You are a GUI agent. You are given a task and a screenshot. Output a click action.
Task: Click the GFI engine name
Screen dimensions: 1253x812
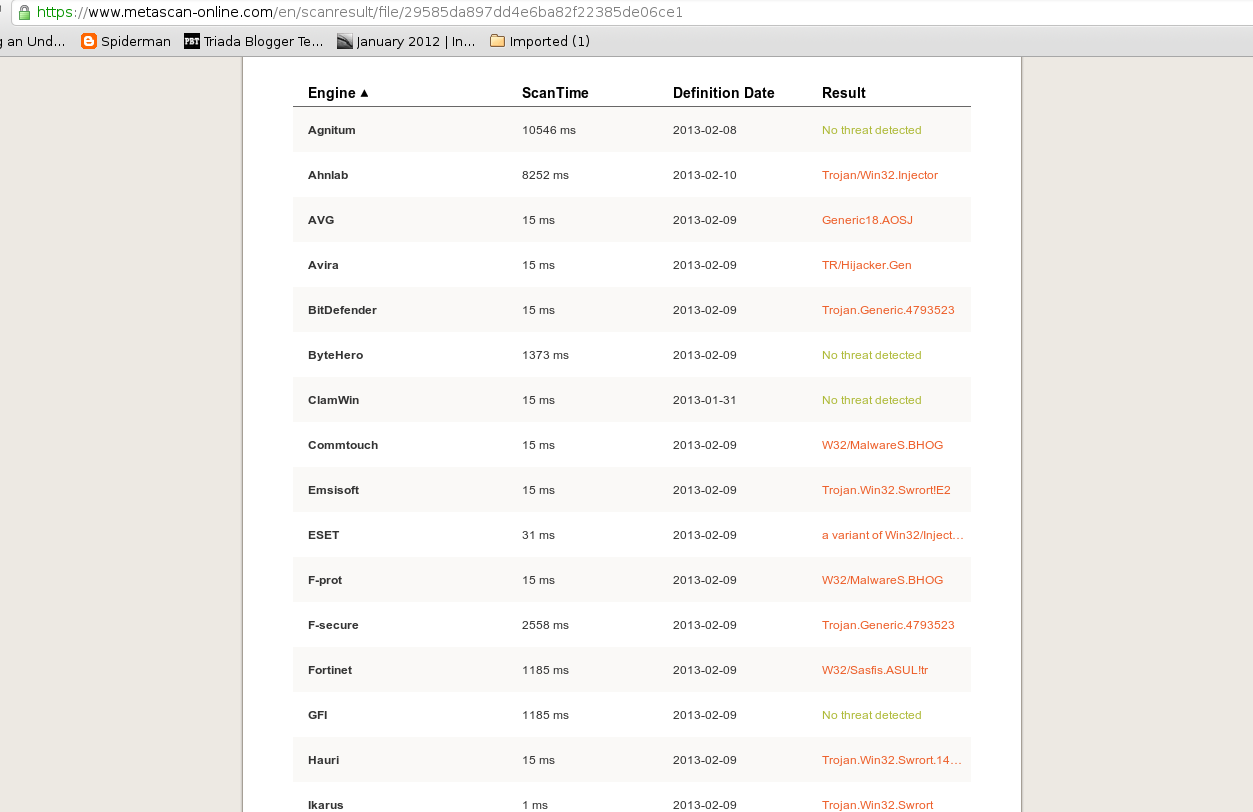coord(318,715)
